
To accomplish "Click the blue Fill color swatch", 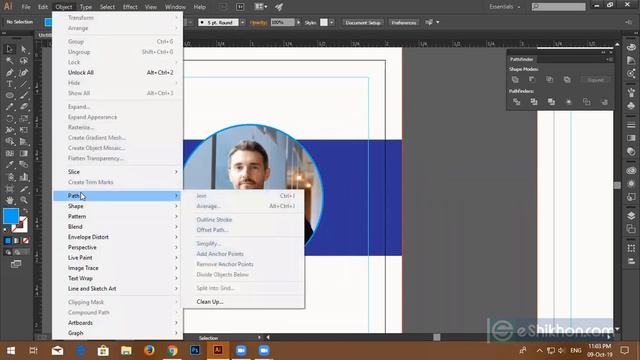I will 11,216.
